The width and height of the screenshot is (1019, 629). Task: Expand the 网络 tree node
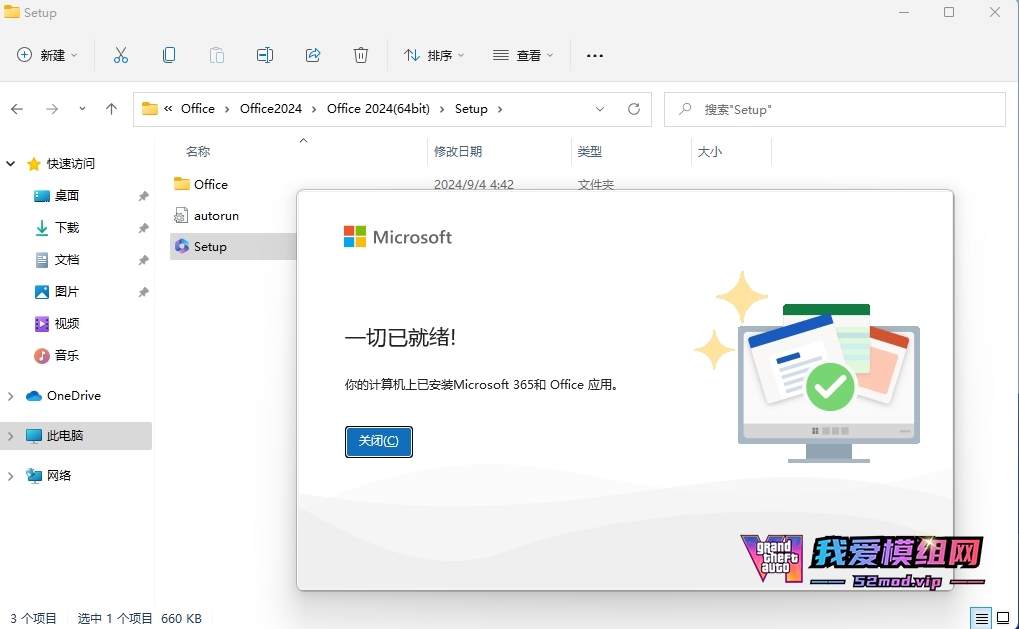11,476
